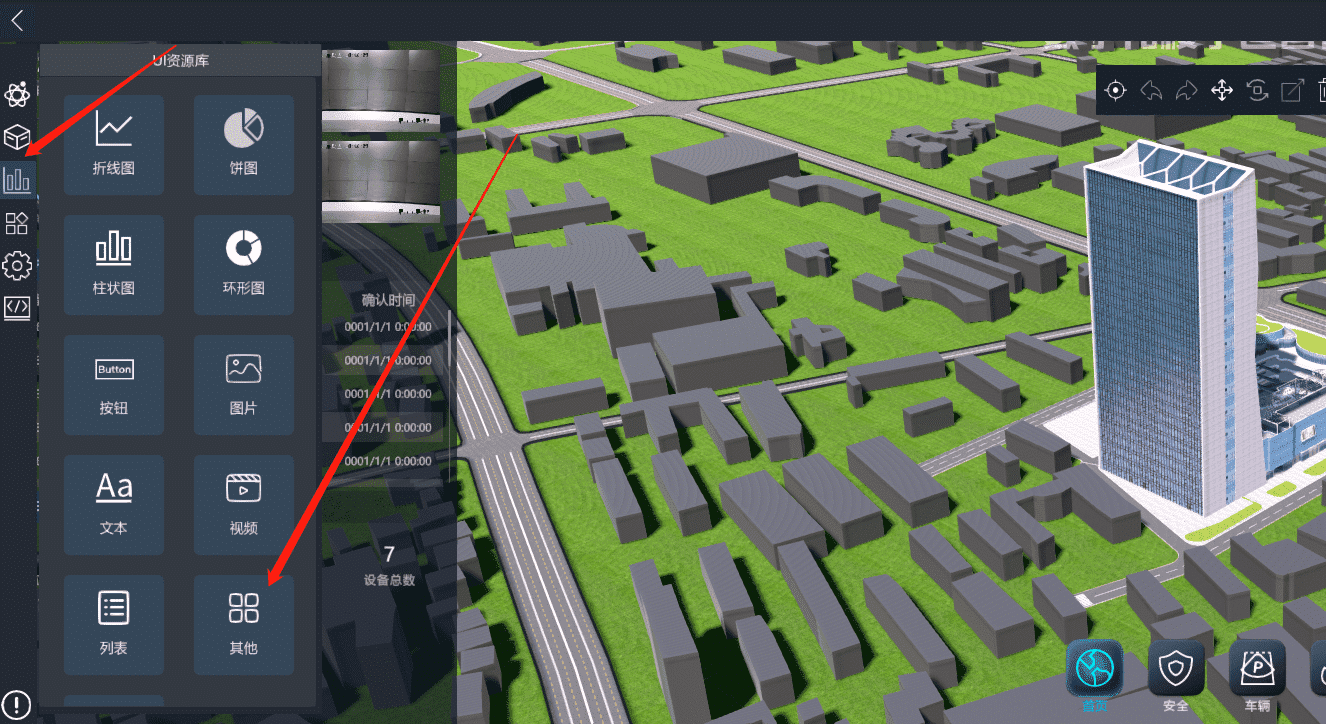Add a 文本 text component

pos(114,505)
